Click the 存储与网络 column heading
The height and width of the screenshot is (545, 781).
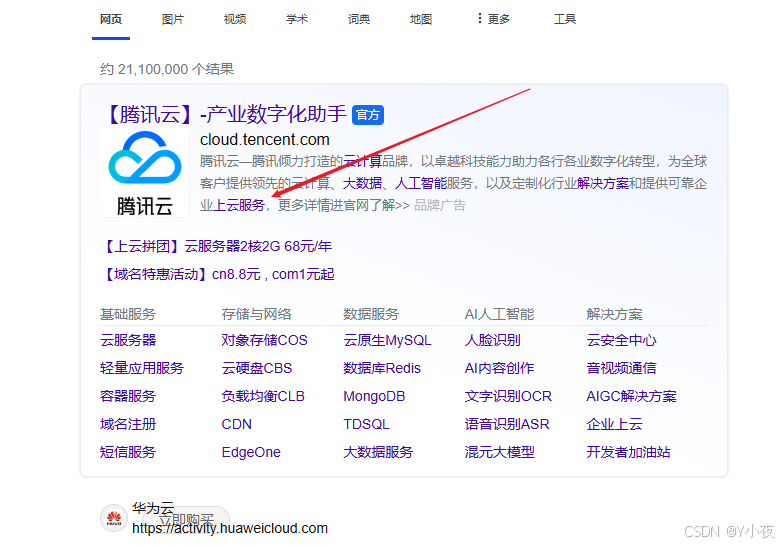point(257,314)
